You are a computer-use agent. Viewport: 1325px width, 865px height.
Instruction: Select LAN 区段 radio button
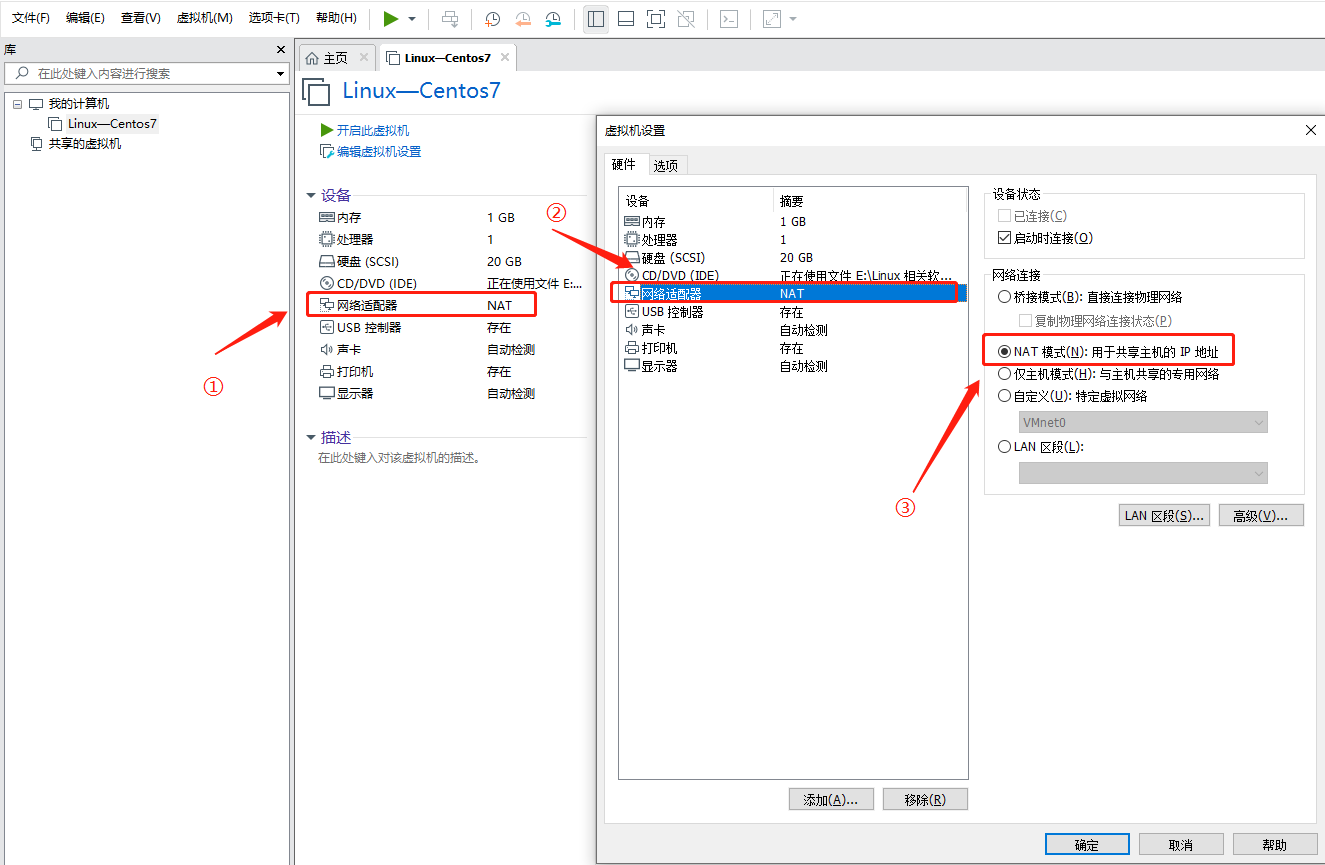click(1005, 447)
